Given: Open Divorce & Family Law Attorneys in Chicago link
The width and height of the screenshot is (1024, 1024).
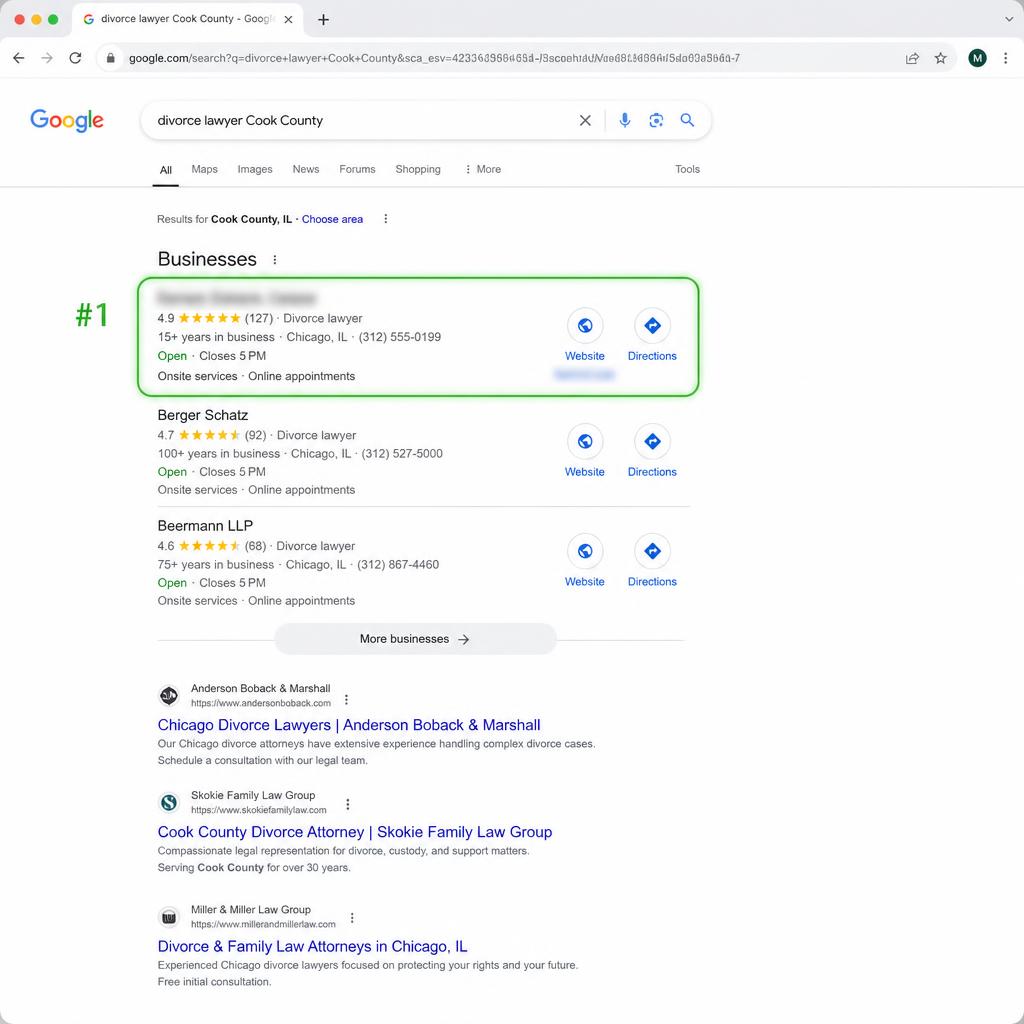Looking at the screenshot, I should 312,946.
